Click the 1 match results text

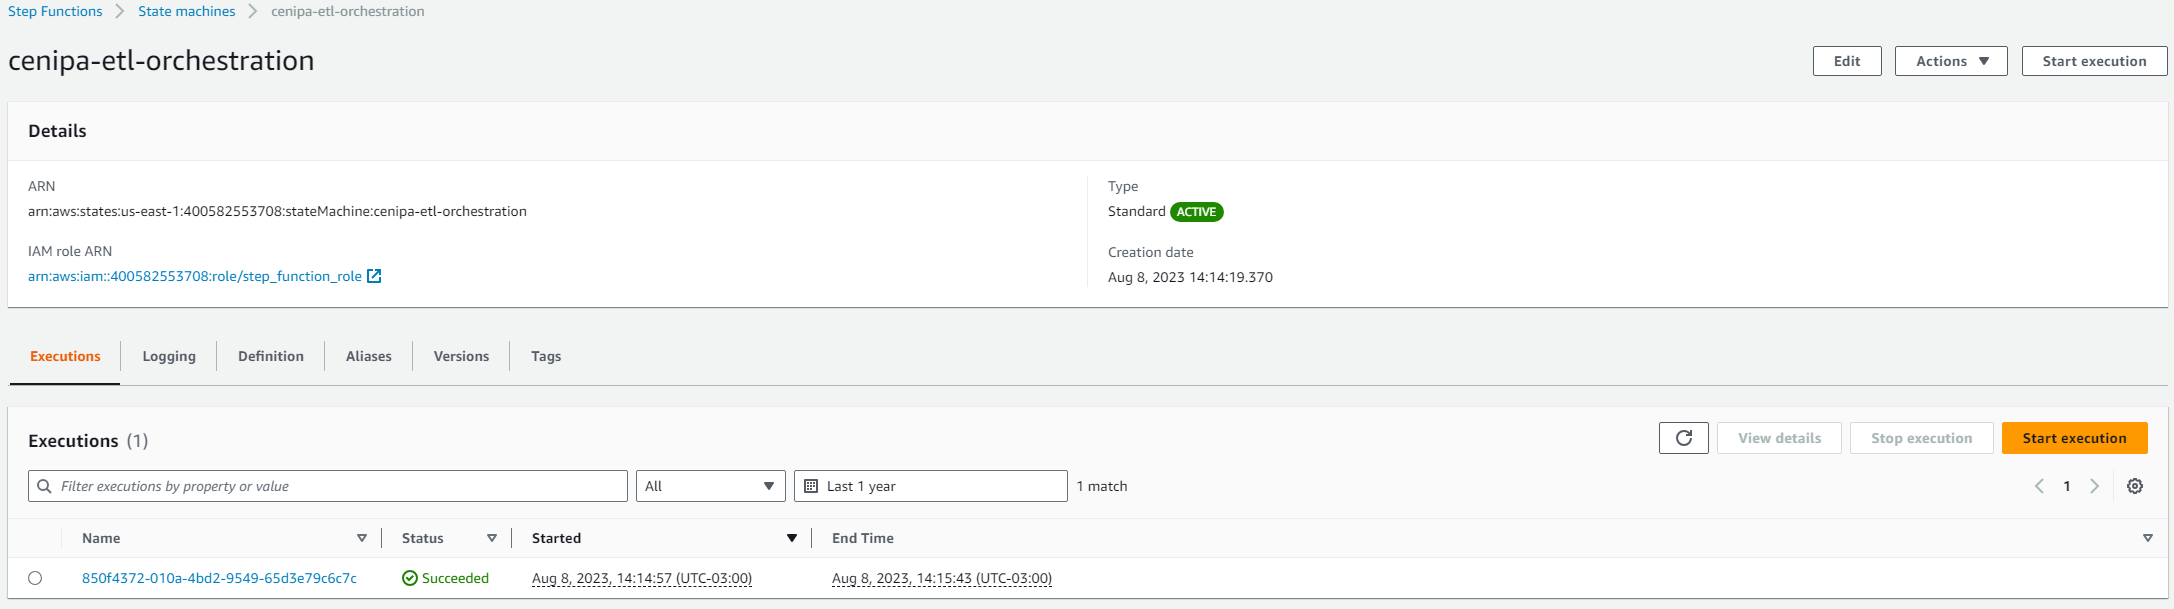tap(1102, 486)
